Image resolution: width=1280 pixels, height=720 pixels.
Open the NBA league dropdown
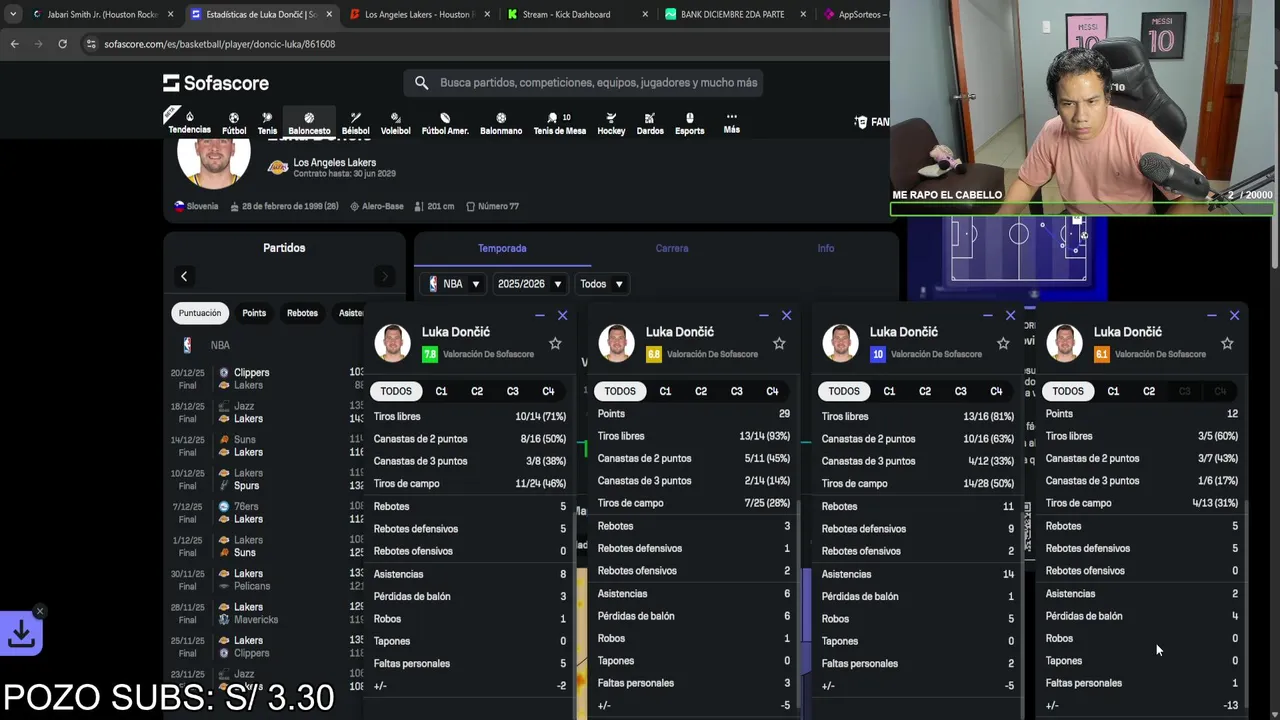454,284
